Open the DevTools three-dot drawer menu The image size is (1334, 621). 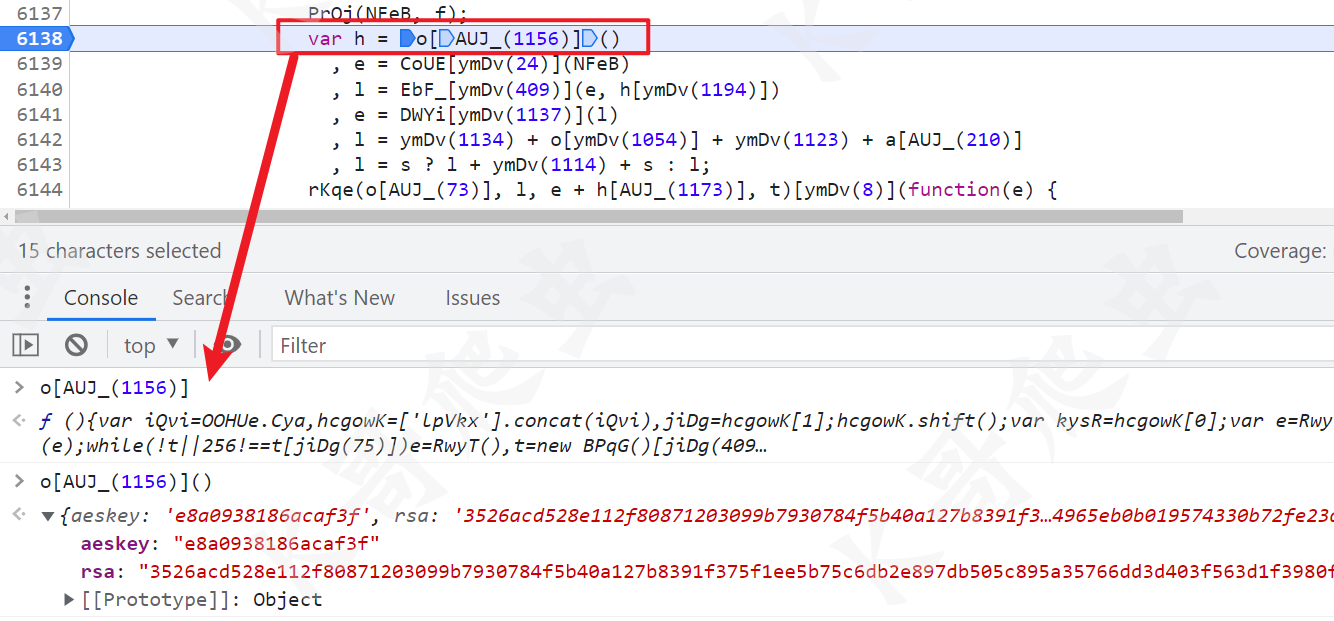click(27, 297)
